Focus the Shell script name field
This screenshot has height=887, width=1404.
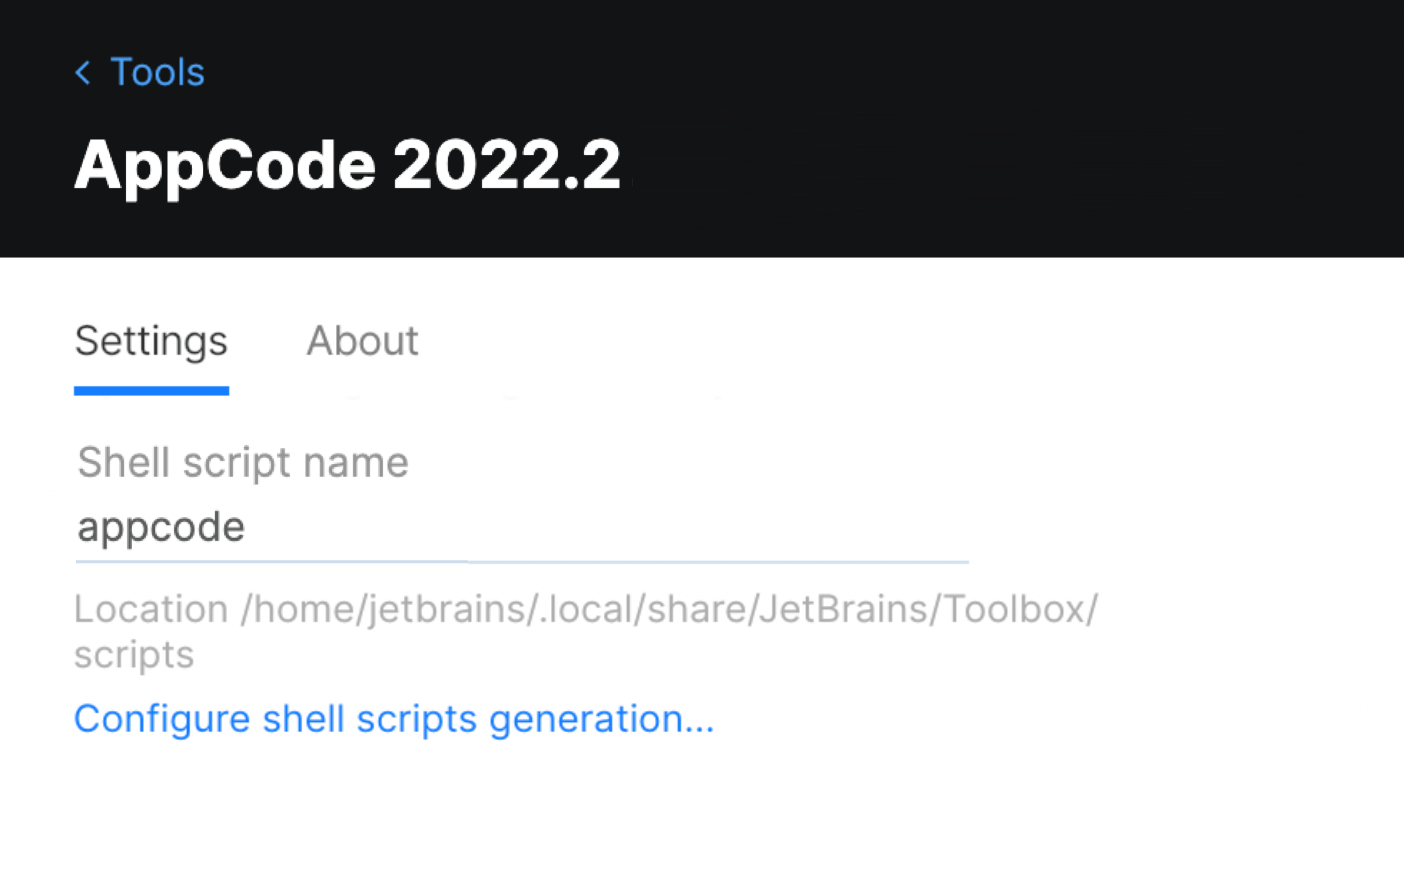click(x=522, y=527)
